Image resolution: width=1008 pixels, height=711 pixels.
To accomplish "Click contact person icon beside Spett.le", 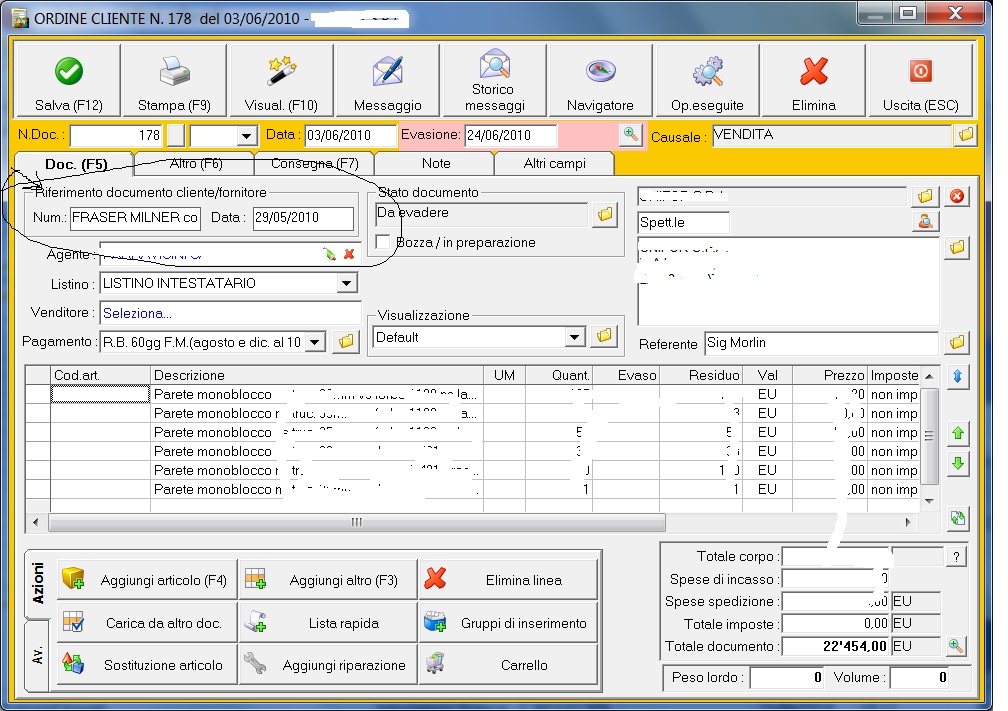I will pyautogui.click(x=925, y=222).
